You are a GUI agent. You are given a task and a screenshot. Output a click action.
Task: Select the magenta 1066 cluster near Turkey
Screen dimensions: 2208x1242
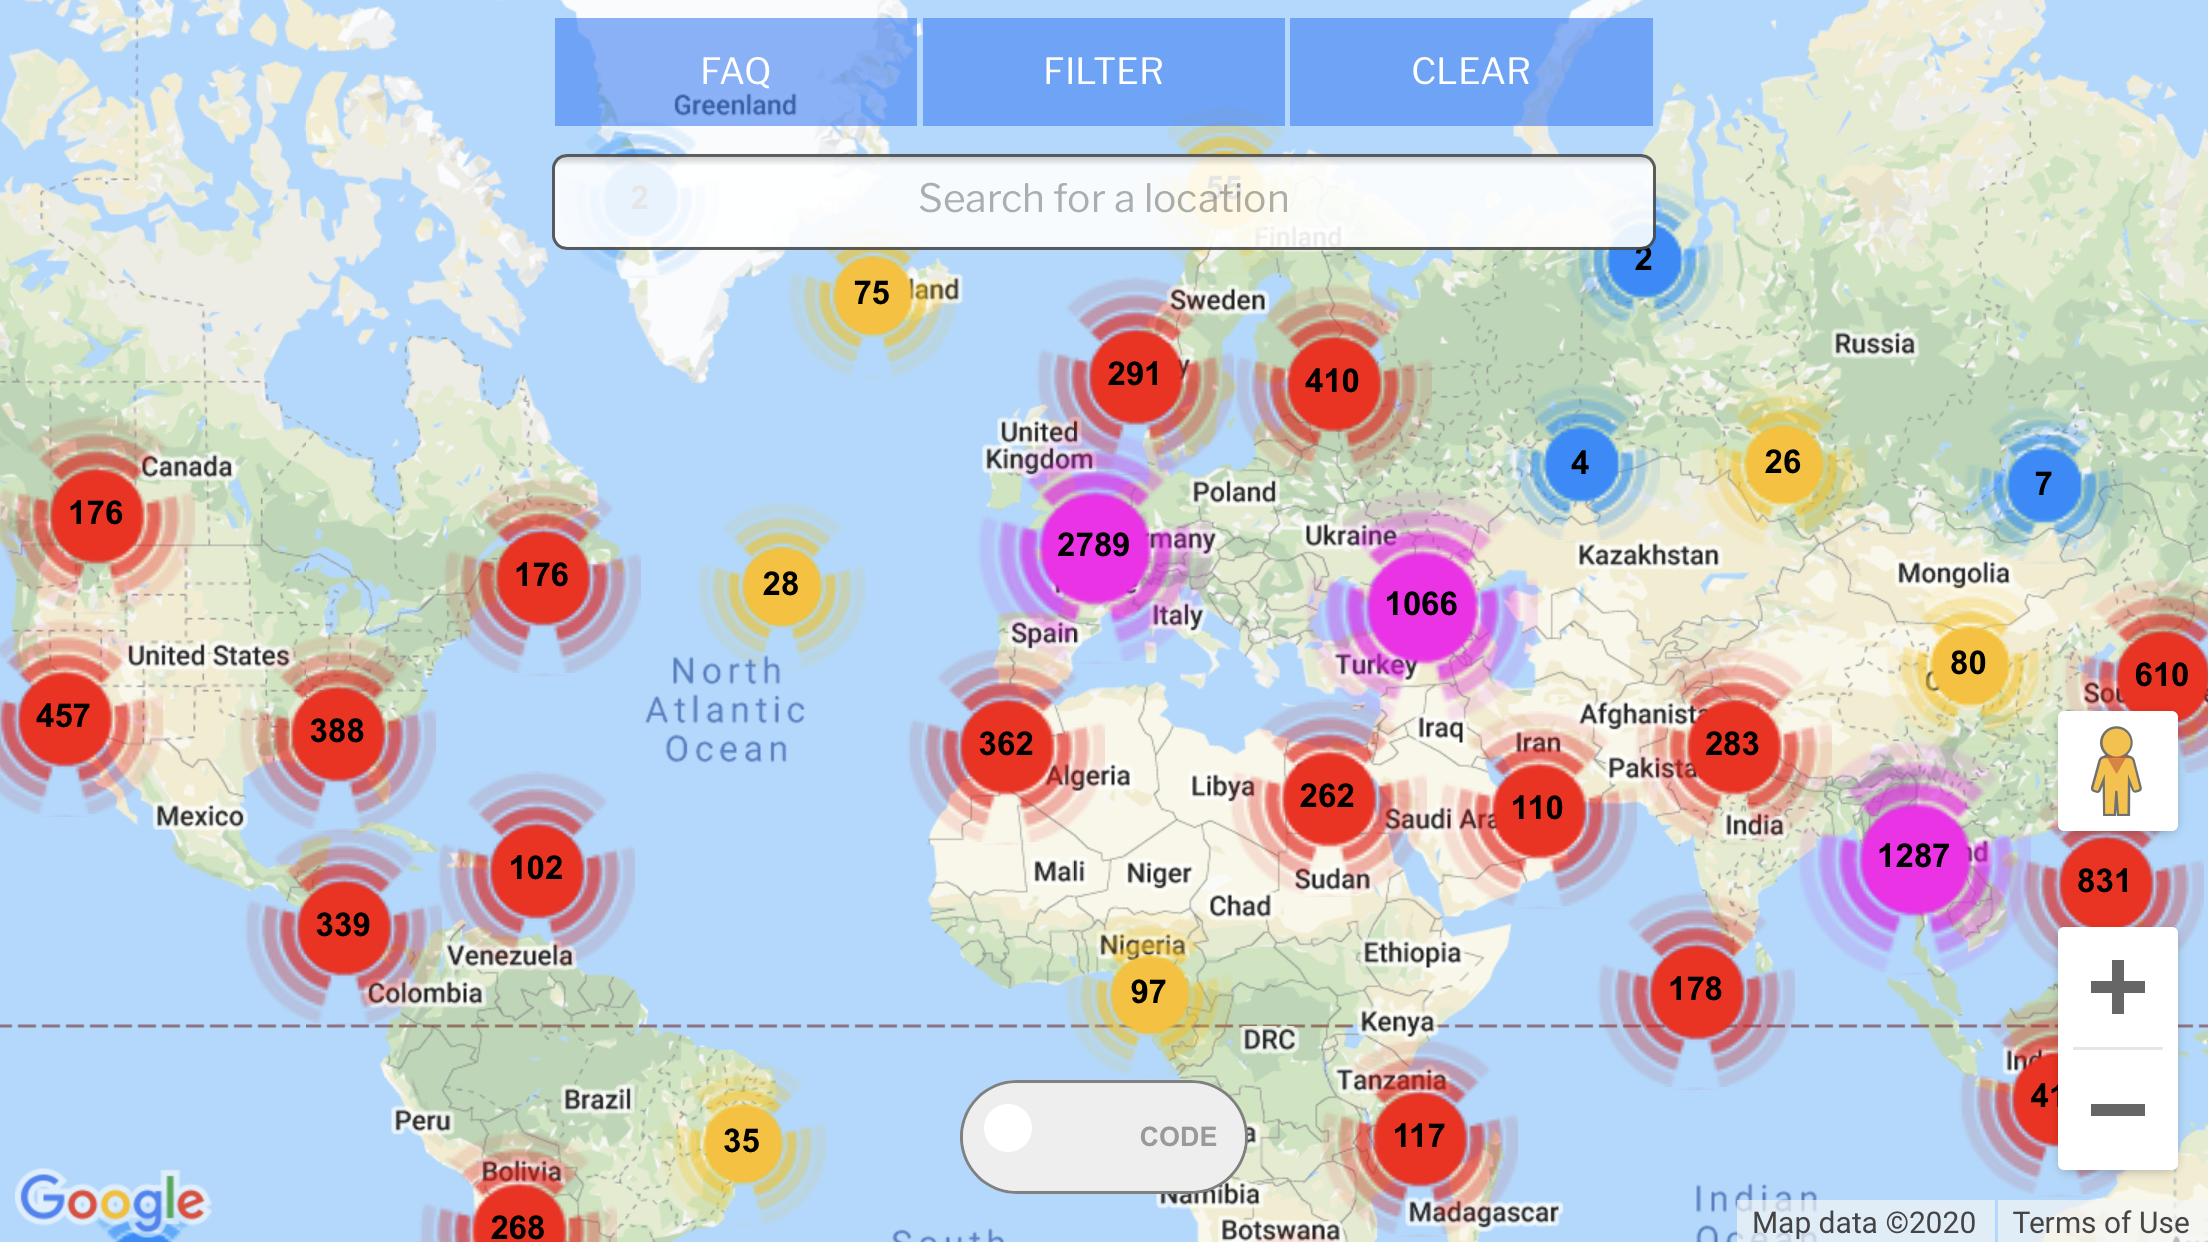[1421, 605]
